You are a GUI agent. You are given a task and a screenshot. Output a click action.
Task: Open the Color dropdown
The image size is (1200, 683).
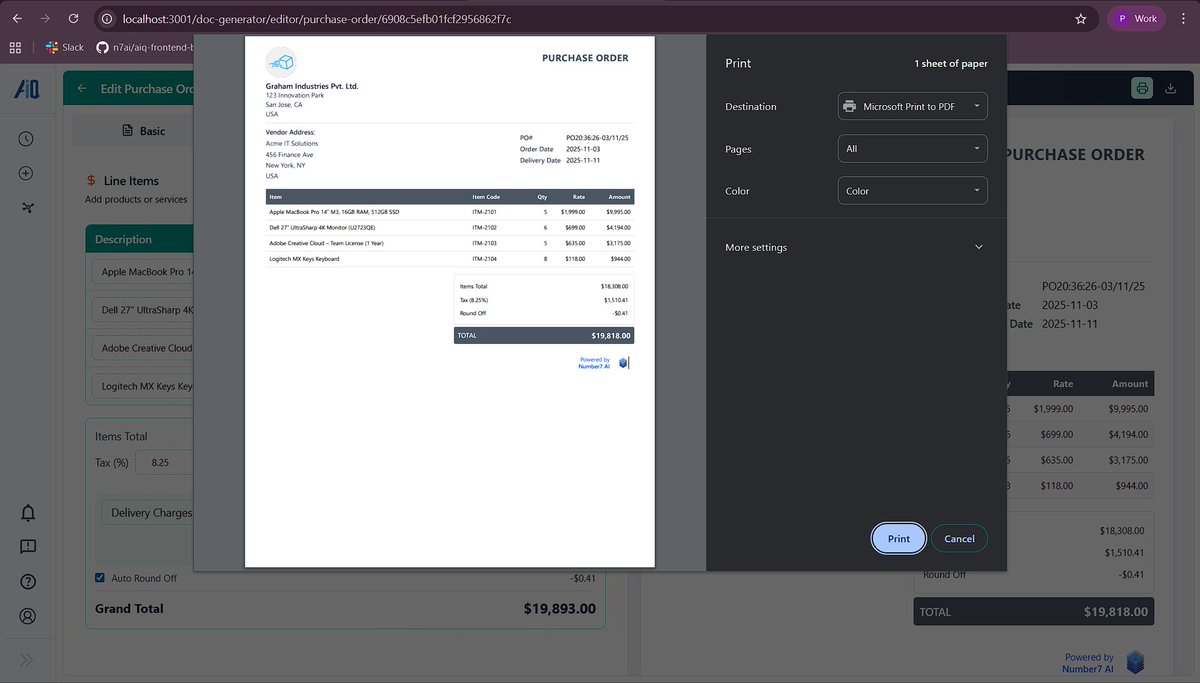912,190
